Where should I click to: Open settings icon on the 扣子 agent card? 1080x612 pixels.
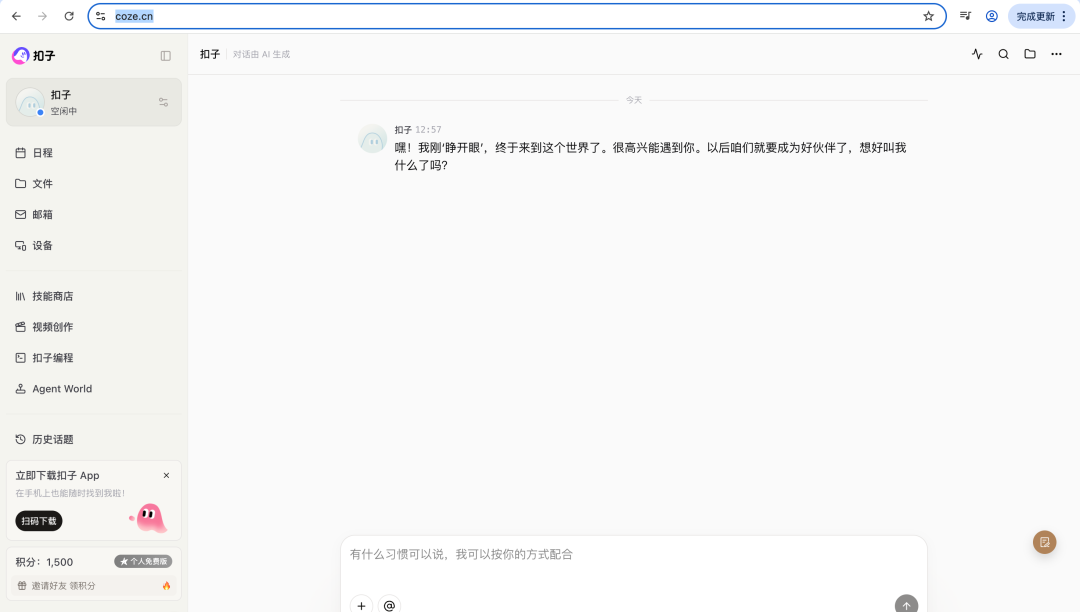(x=163, y=102)
